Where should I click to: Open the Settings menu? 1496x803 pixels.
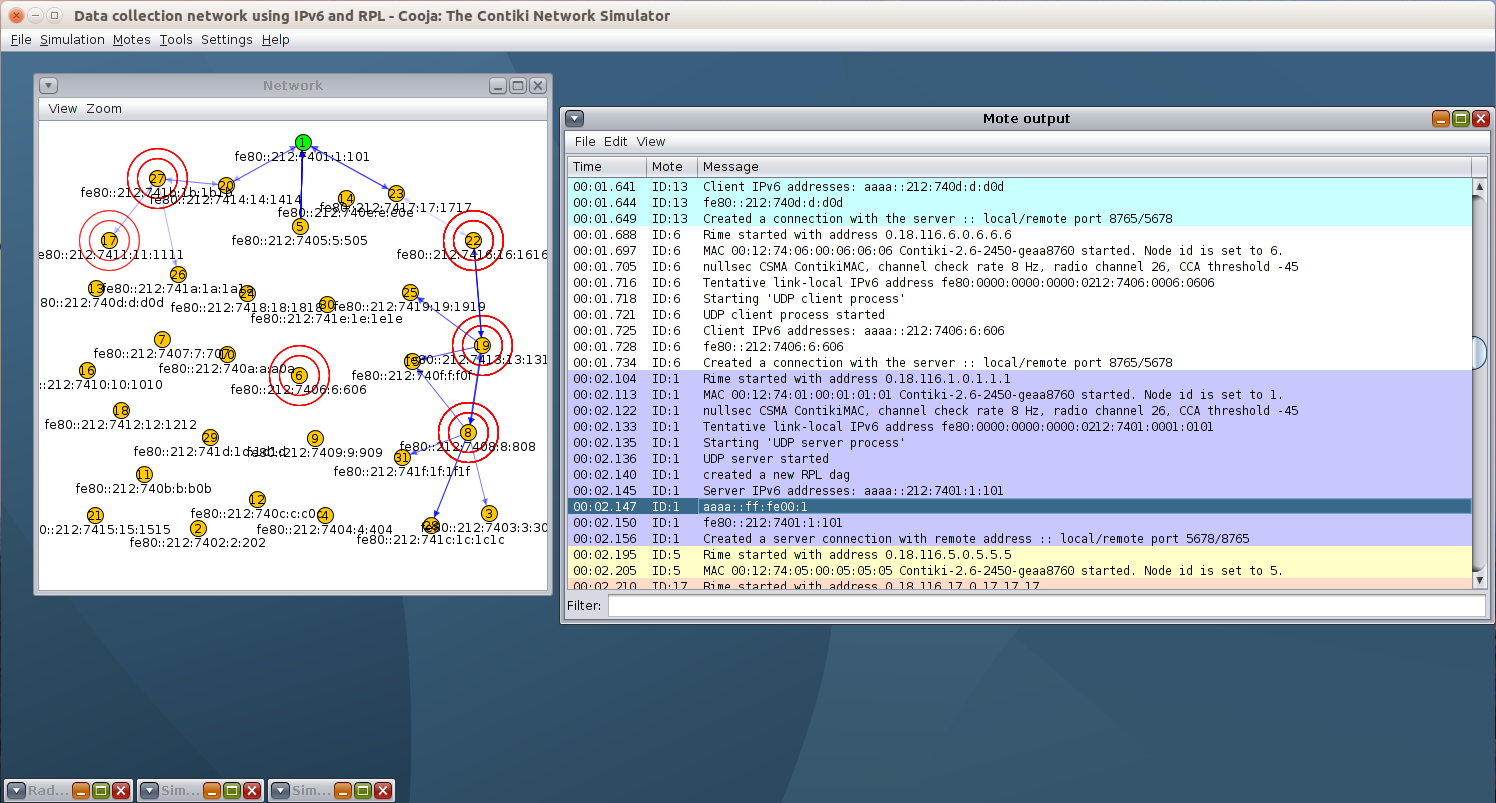pos(227,40)
